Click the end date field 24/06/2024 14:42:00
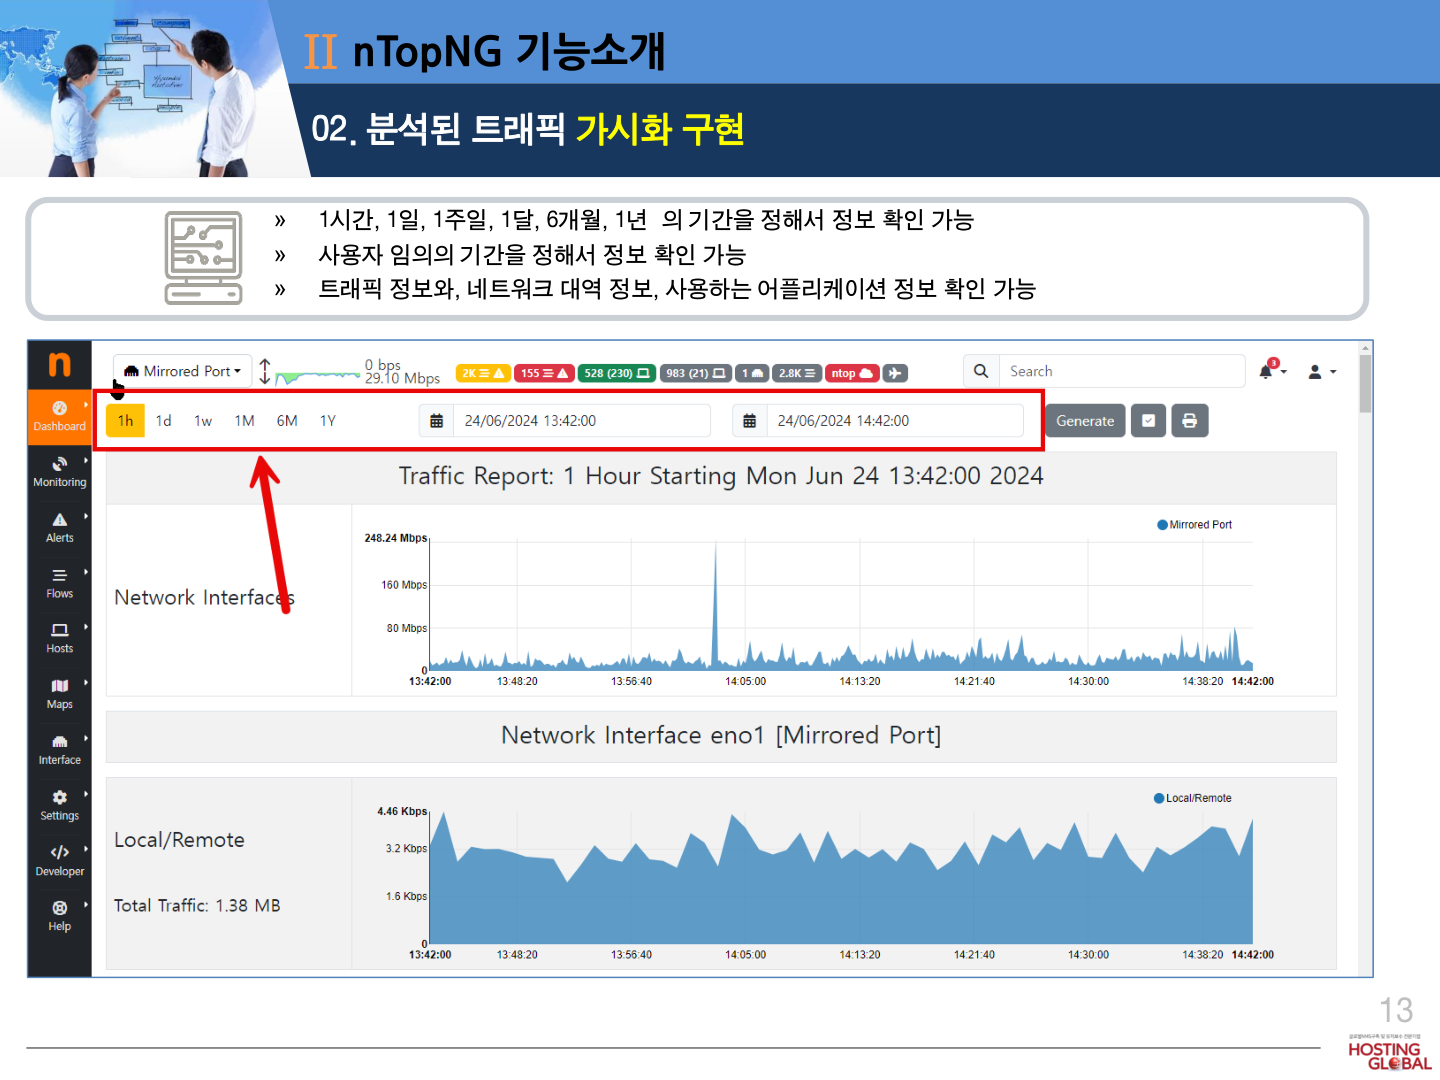Screen dimensions: 1440x1080 (895, 421)
